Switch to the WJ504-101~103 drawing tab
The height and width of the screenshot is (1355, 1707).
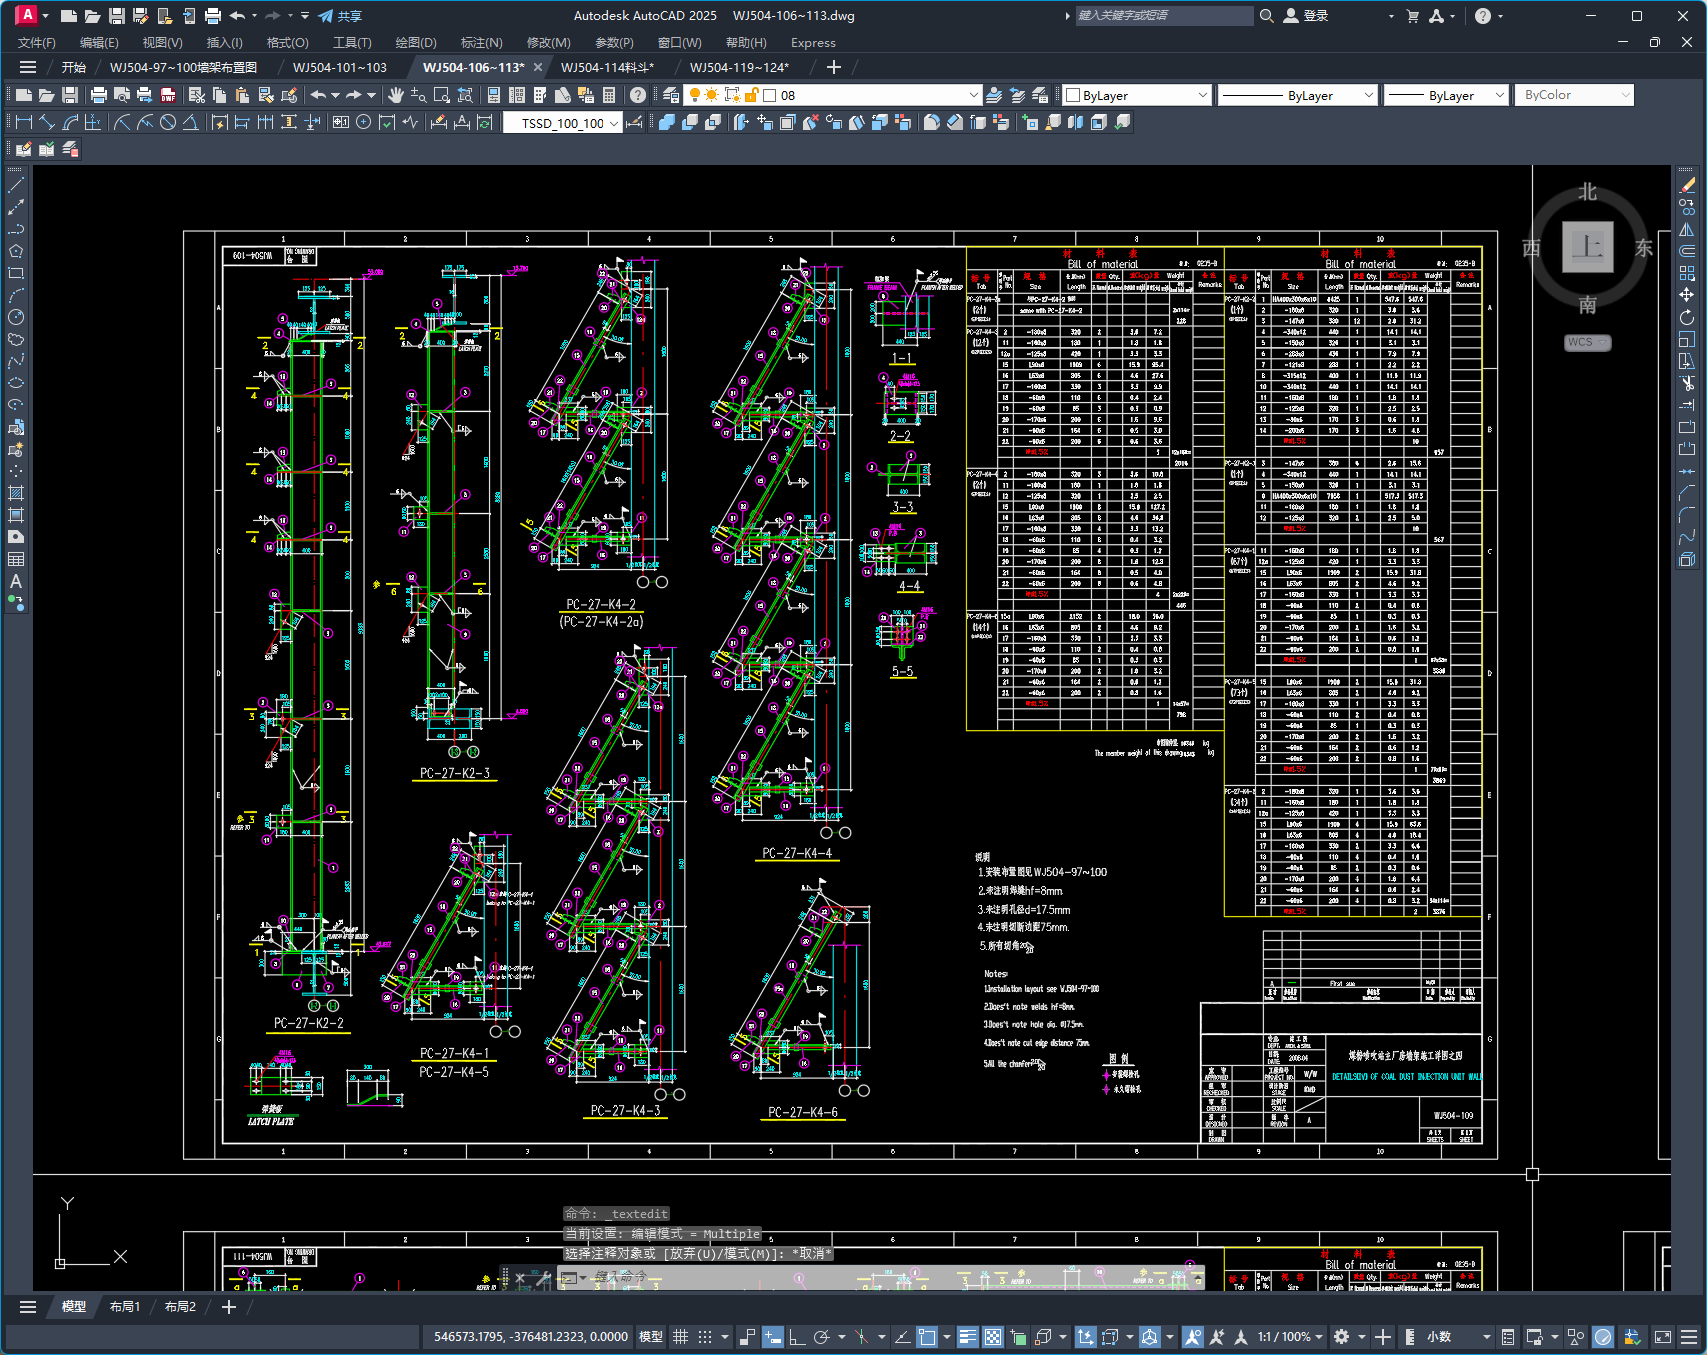tap(340, 67)
